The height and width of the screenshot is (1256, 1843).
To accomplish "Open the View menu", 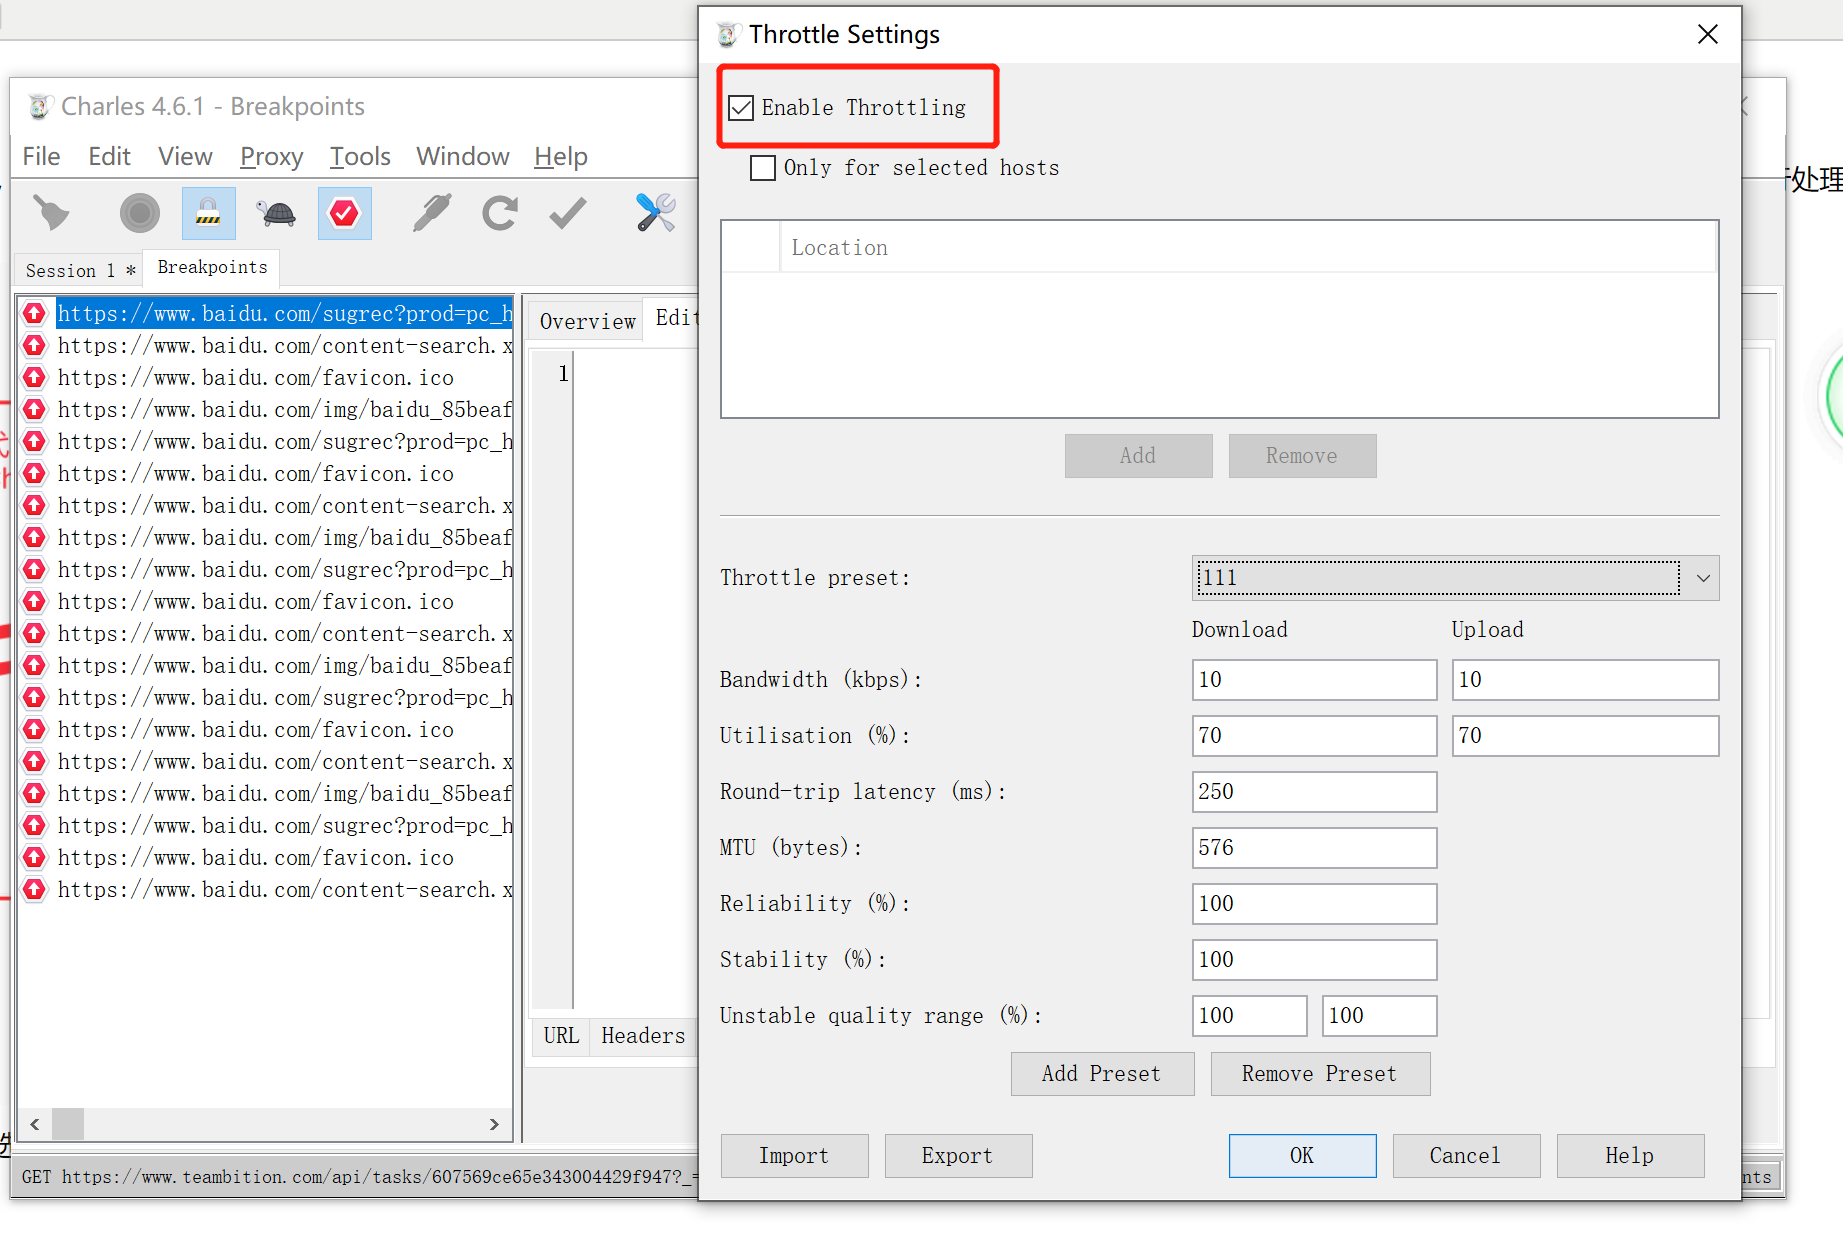I will [x=185, y=157].
